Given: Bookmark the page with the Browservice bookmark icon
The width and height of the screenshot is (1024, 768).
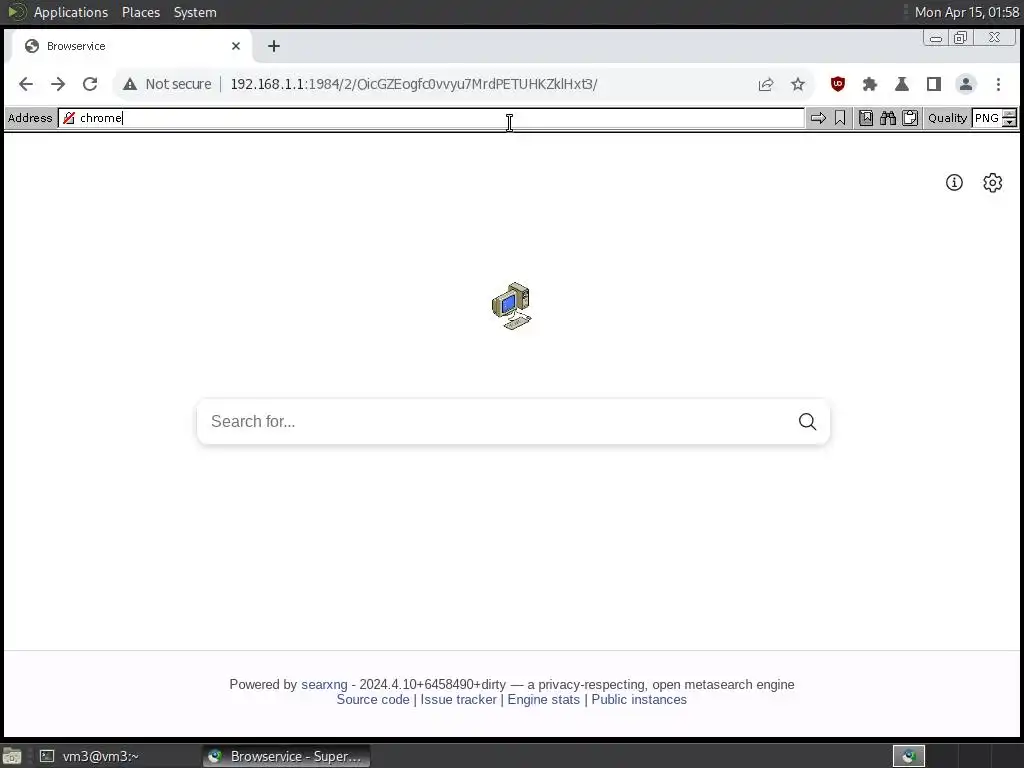Looking at the screenshot, I should click(840, 118).
